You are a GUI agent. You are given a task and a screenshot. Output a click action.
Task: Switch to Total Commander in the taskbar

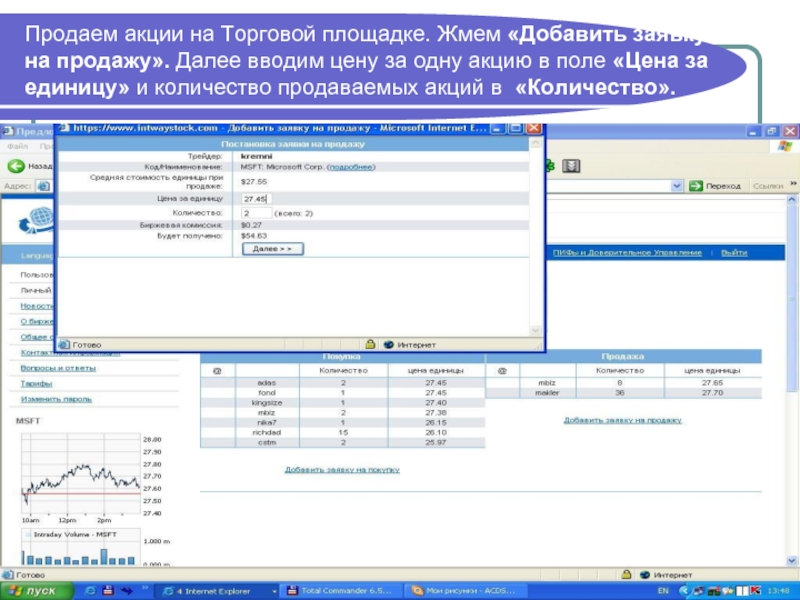pyautogui.click(x=342, y=591)
